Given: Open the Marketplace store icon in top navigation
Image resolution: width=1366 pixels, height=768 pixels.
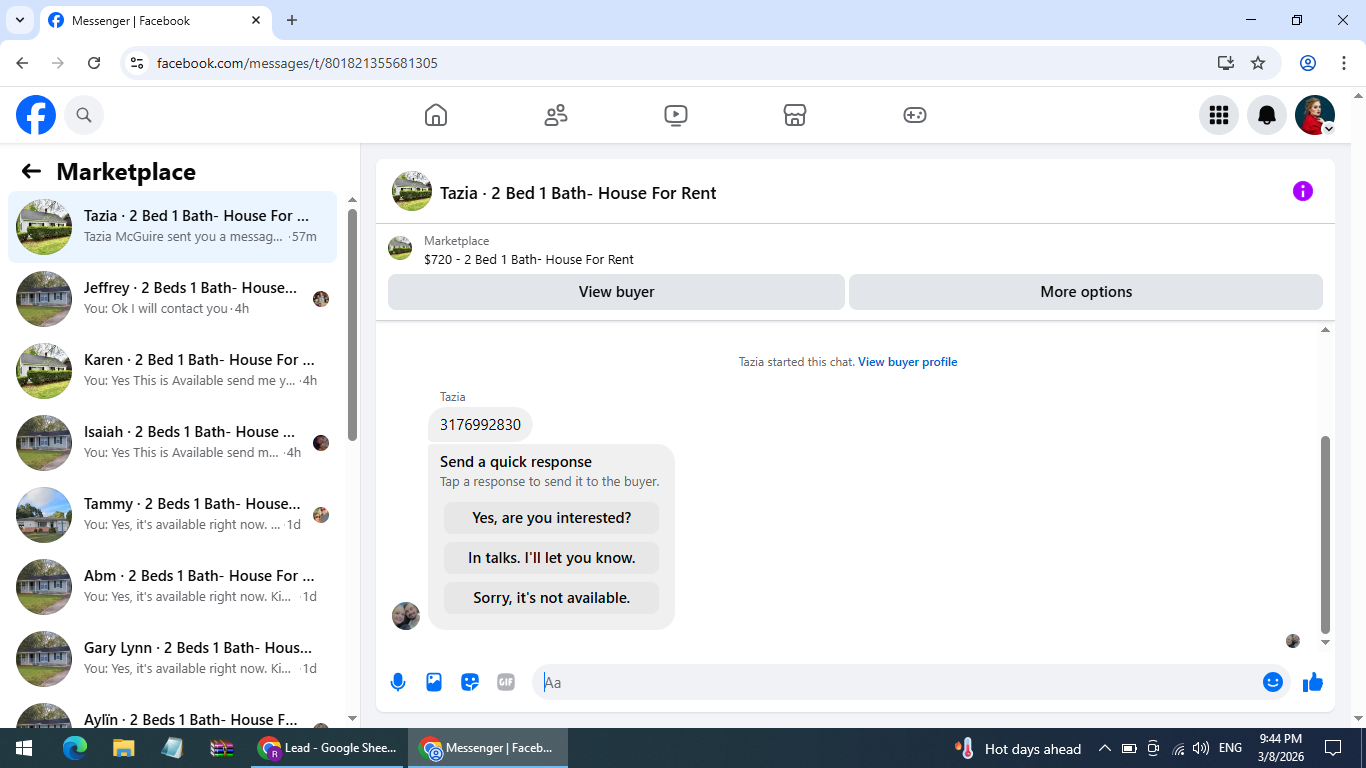Looking at the screenshot, I should click(x=795, y=115).
